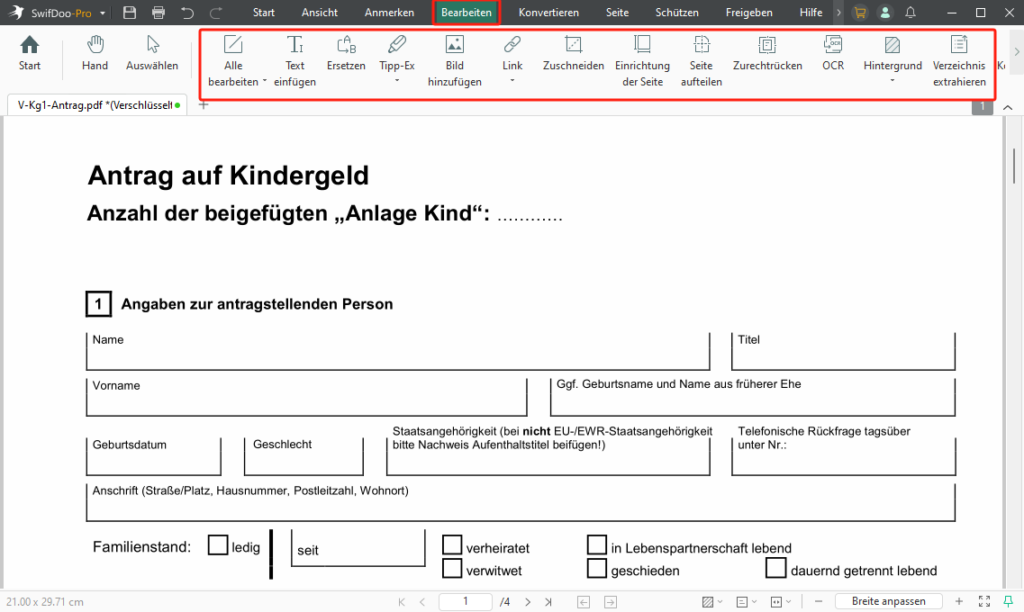Click the Verzeichnis extrahieren button

click(959, 60)
